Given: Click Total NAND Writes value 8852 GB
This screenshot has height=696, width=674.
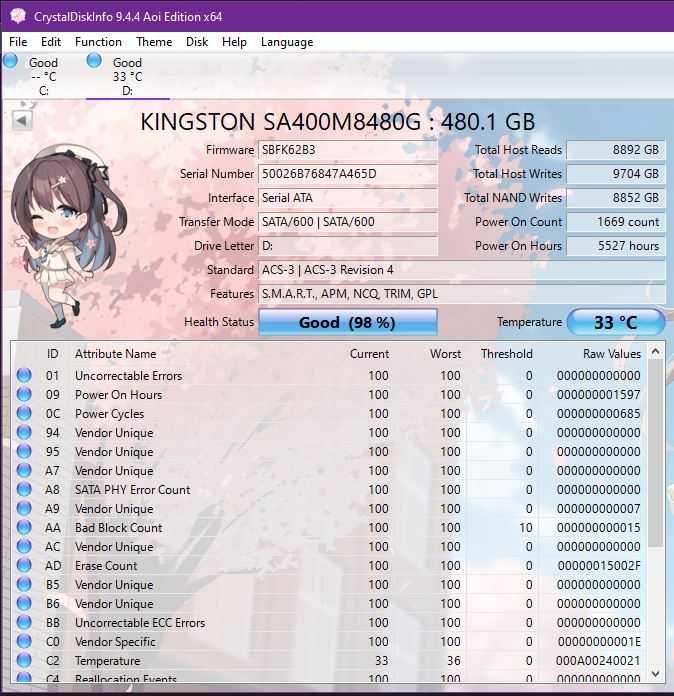Looking at the screenshot, I should tap(615, 198).
